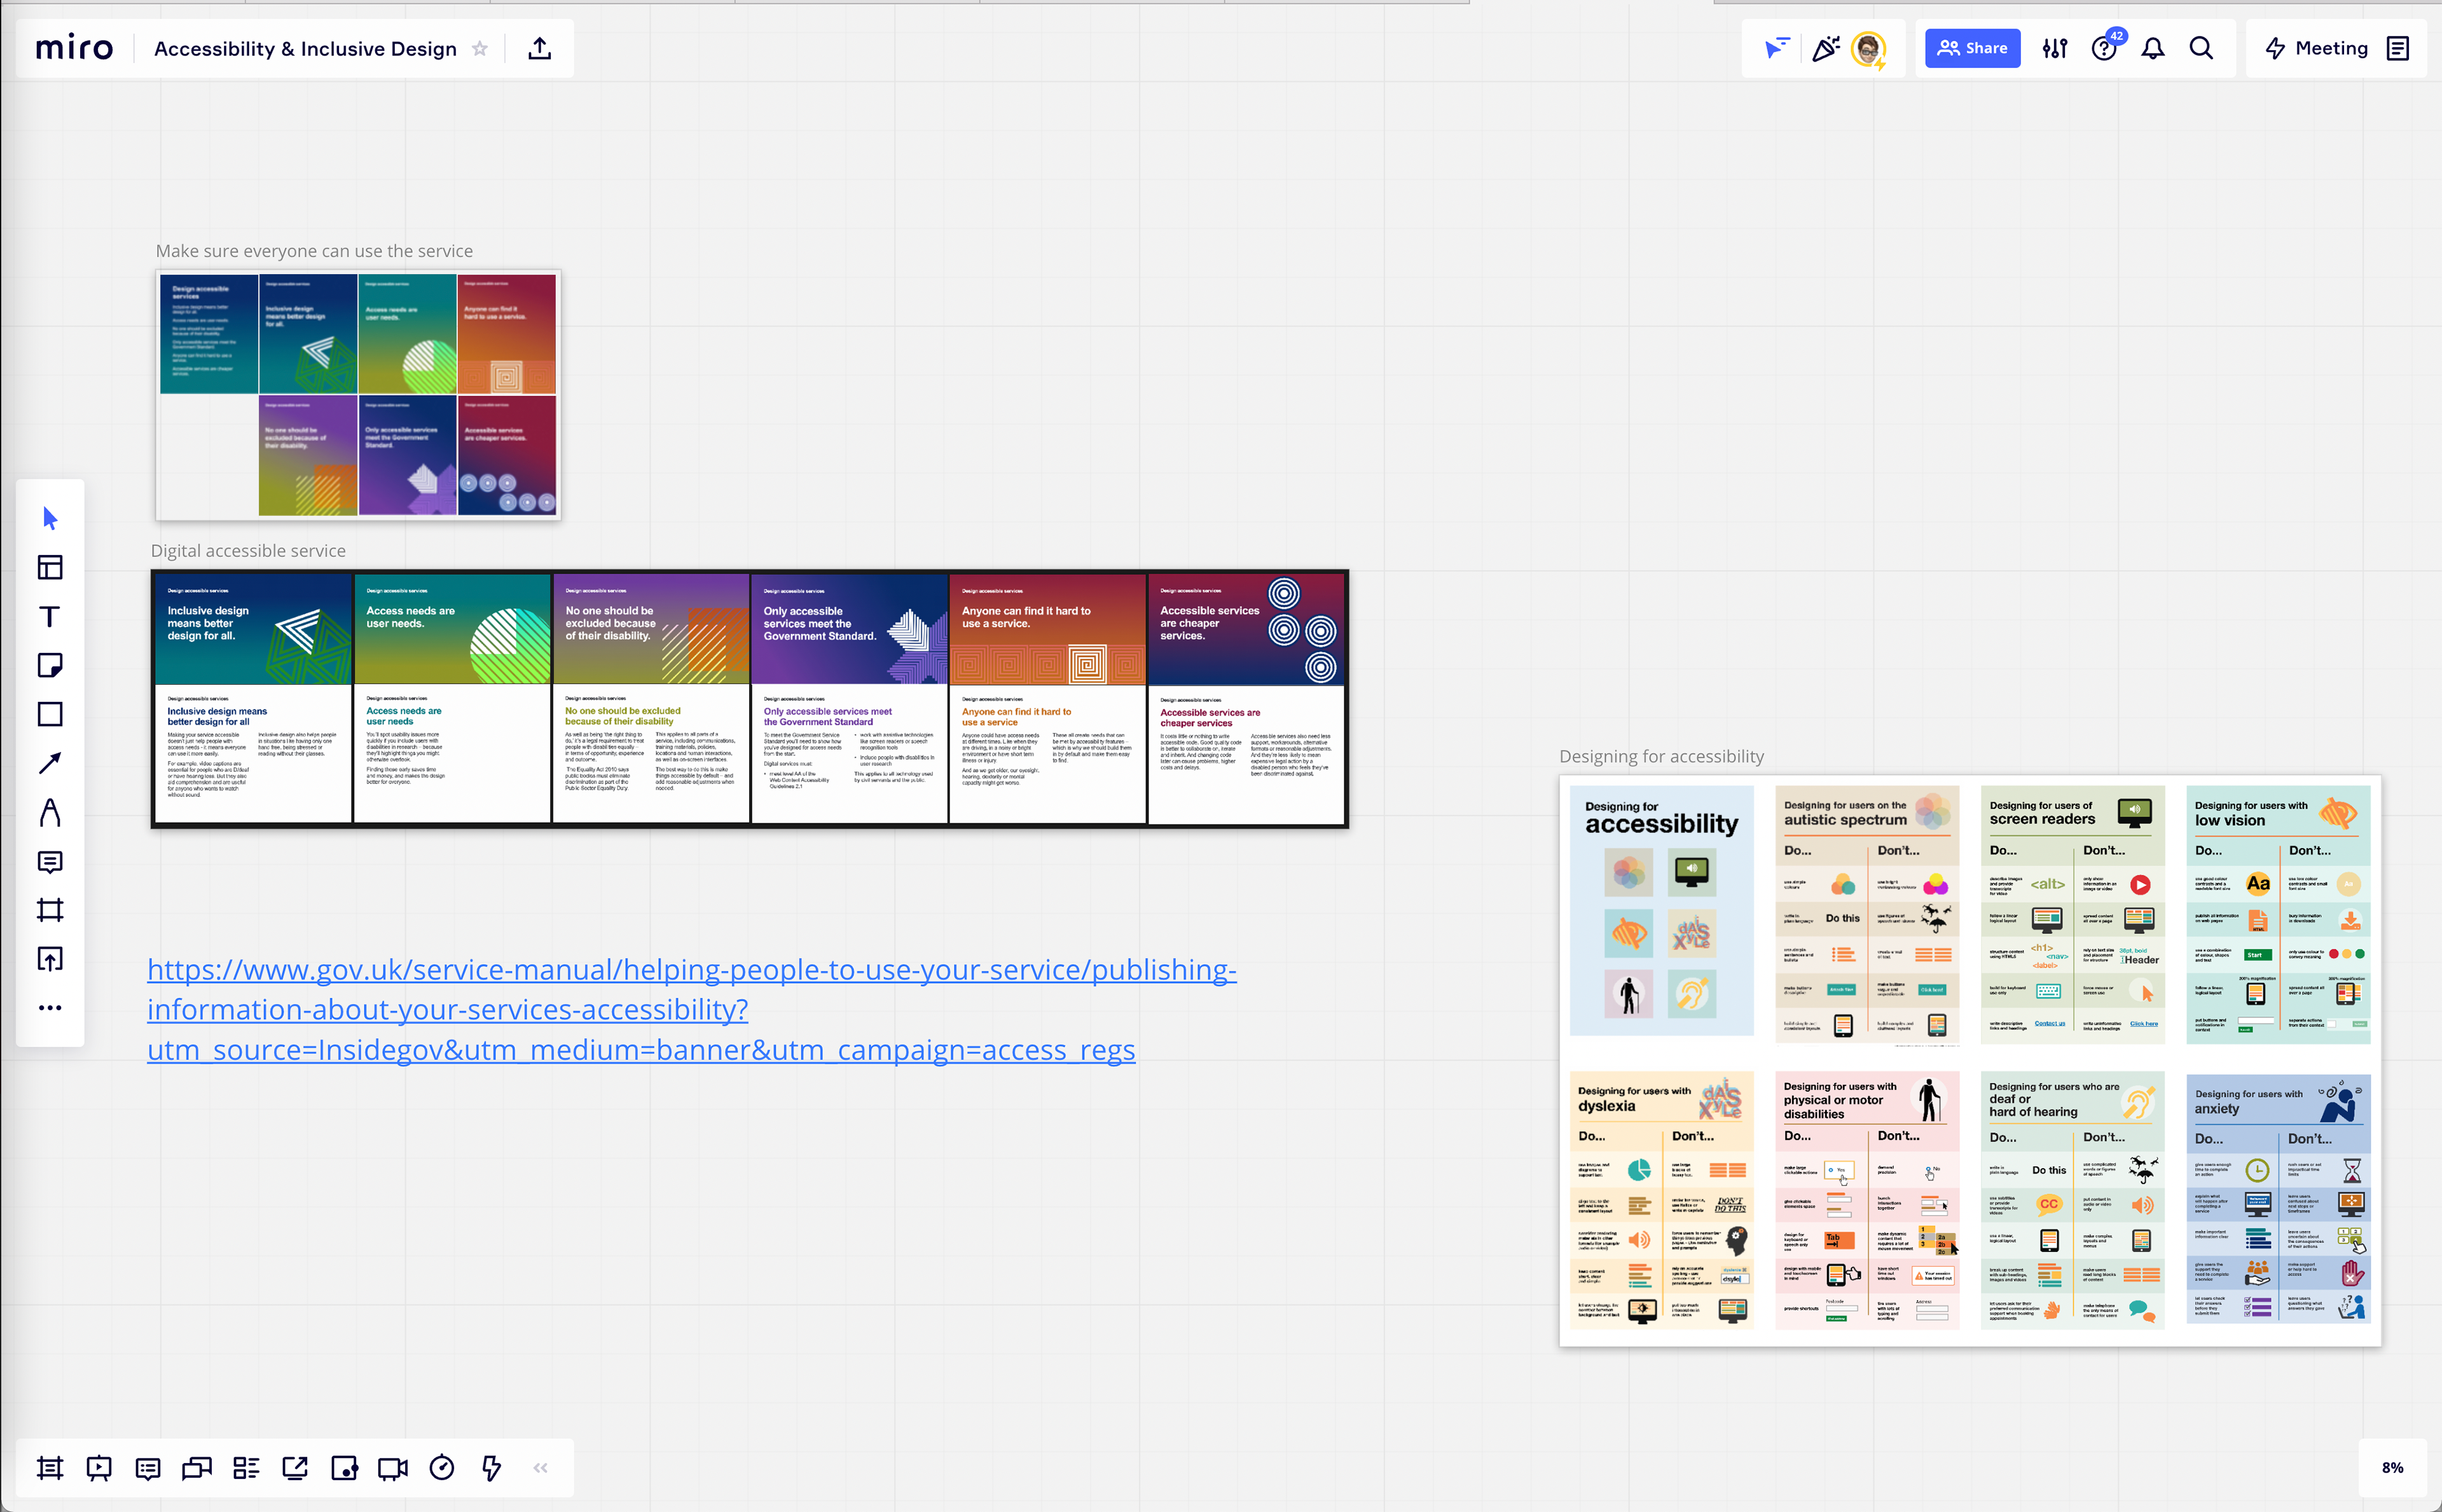Click the Upload tool icon
2442x1512 pixels.
[50, 959]
